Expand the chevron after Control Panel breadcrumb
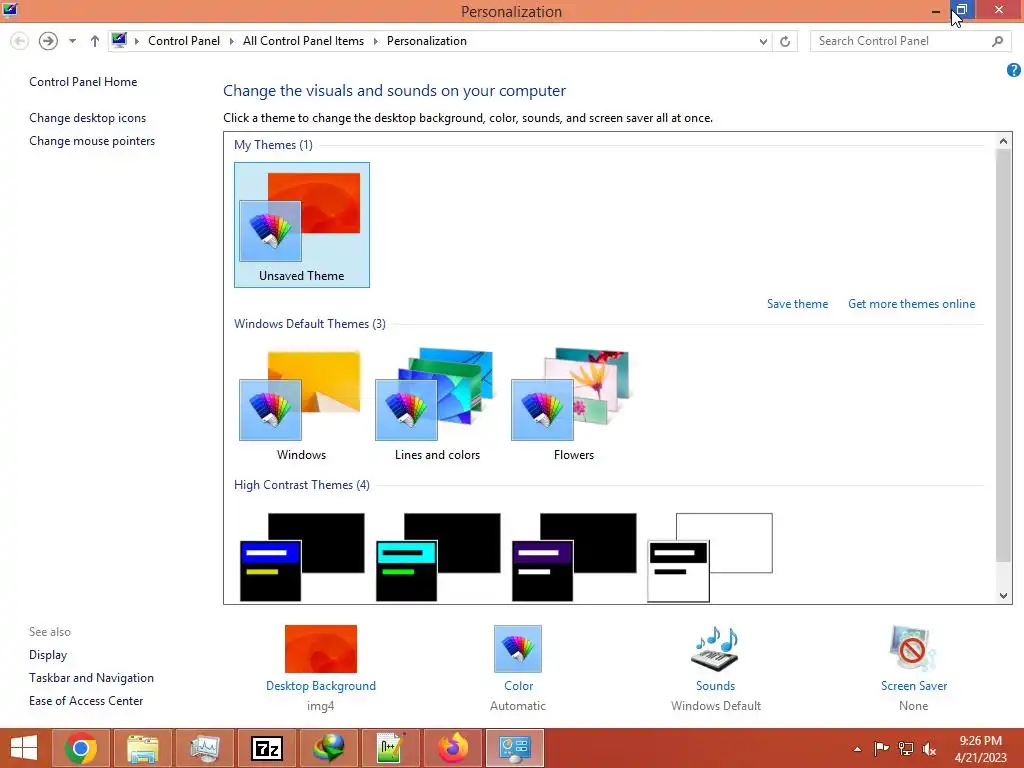 tap(231, 41)
